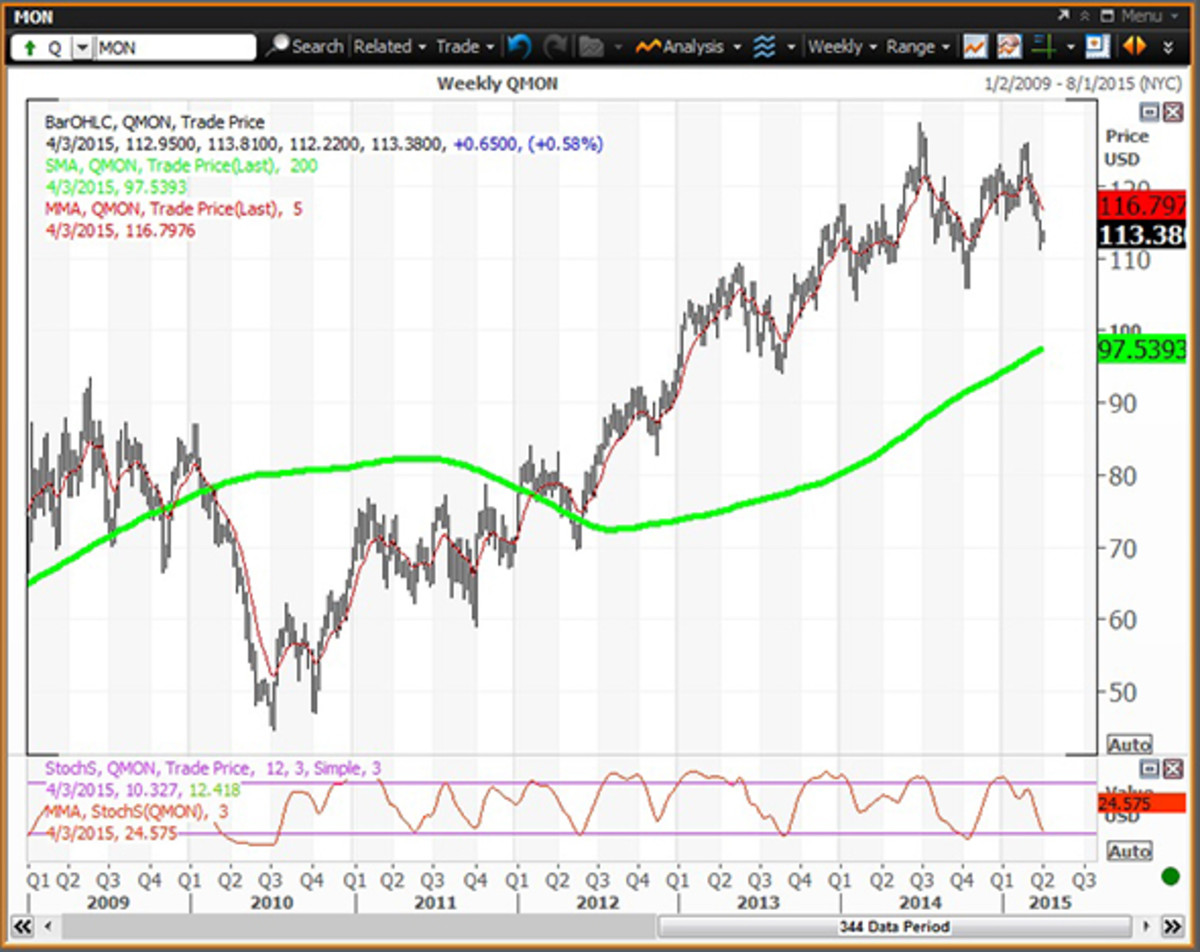
Task: Click the Auto button on stochastics axis
Action: tap(1130, 851)
